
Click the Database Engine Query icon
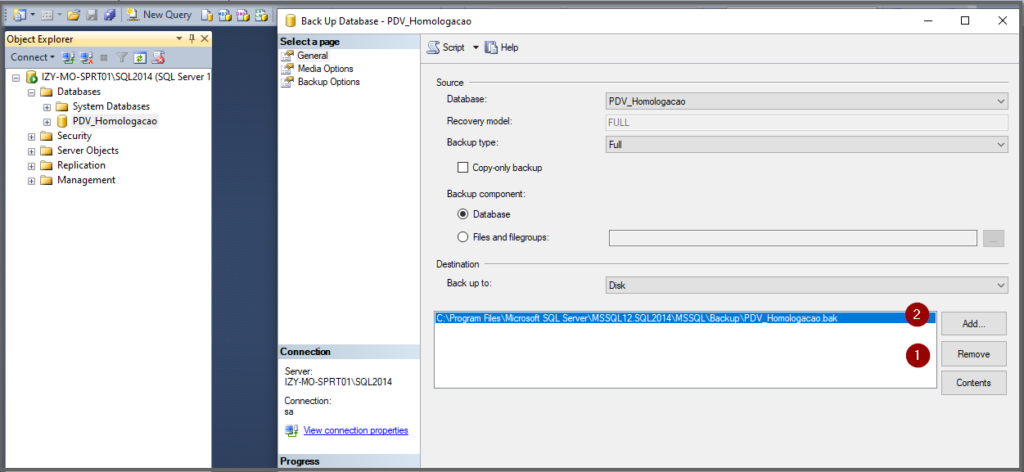pyautogui.click(x=206, y=14)
